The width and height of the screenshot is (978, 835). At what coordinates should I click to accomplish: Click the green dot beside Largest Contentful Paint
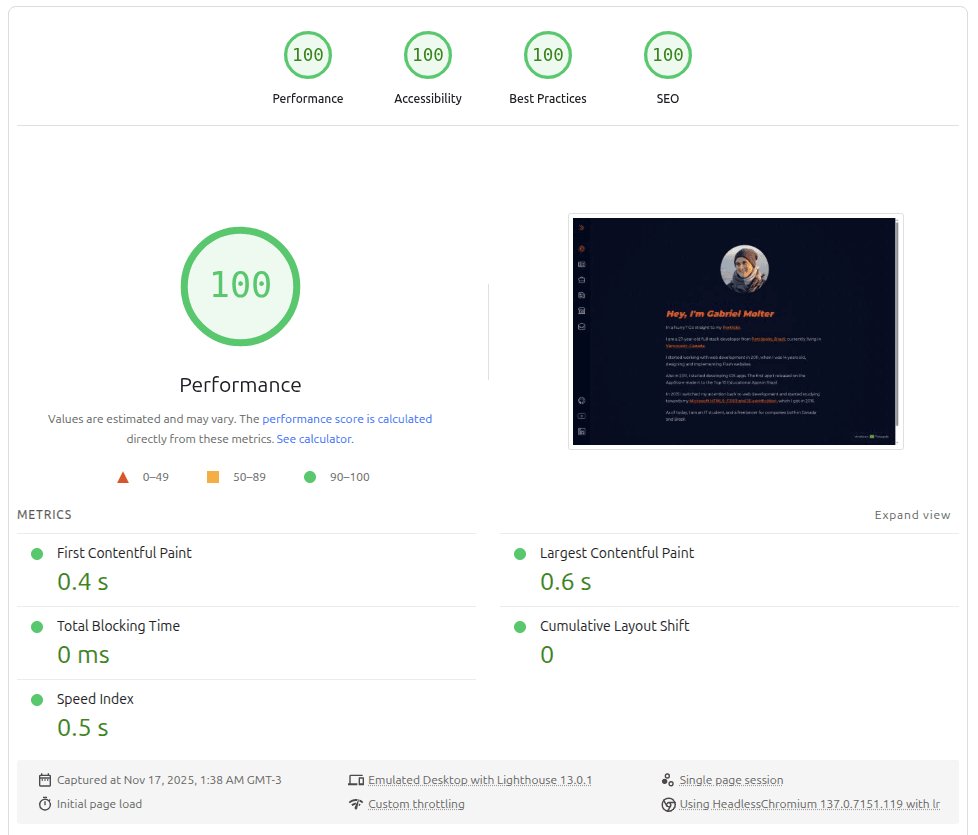519,553
